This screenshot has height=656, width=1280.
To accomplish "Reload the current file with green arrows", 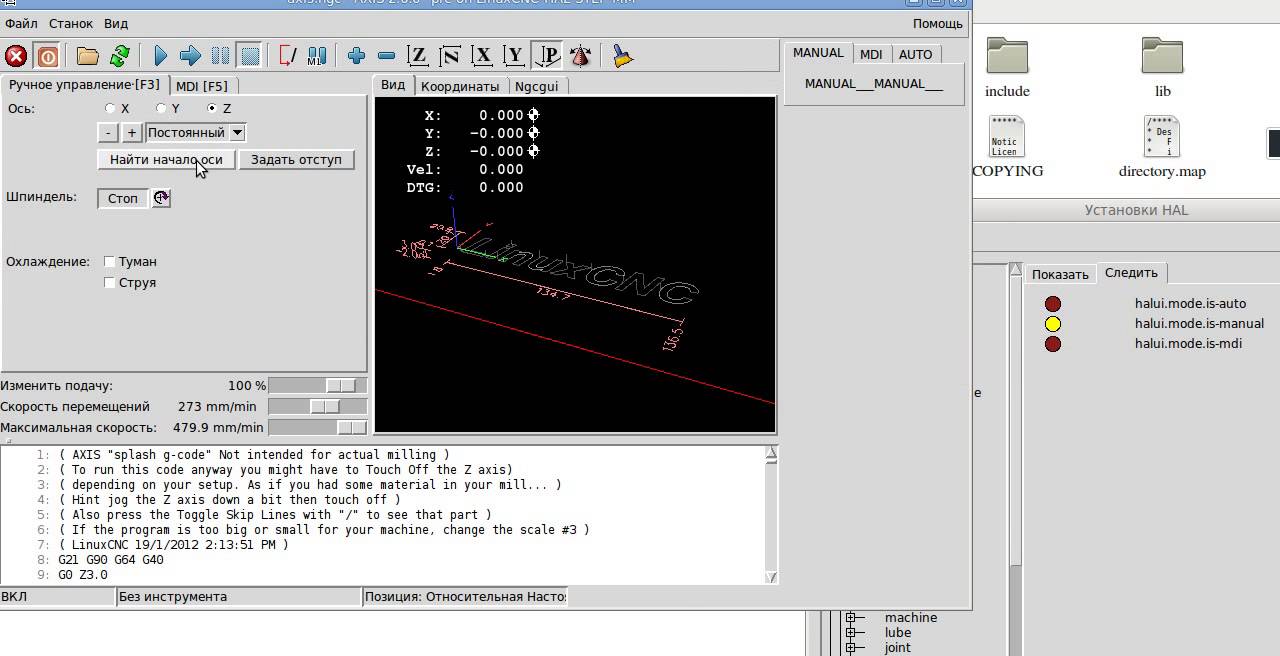I will [119, 56].
